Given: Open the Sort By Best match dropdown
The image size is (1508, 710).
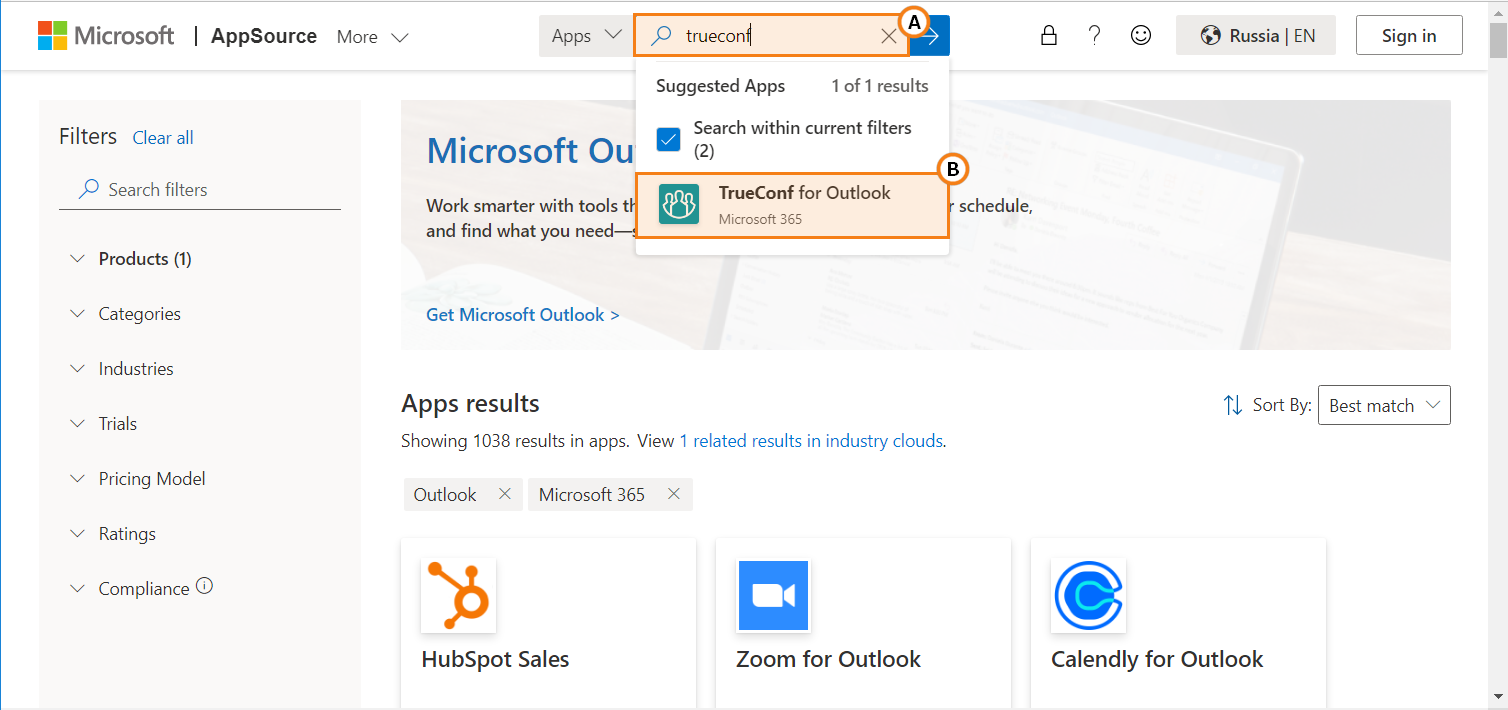Looking at the screenshot, I should coord(1383,405).
